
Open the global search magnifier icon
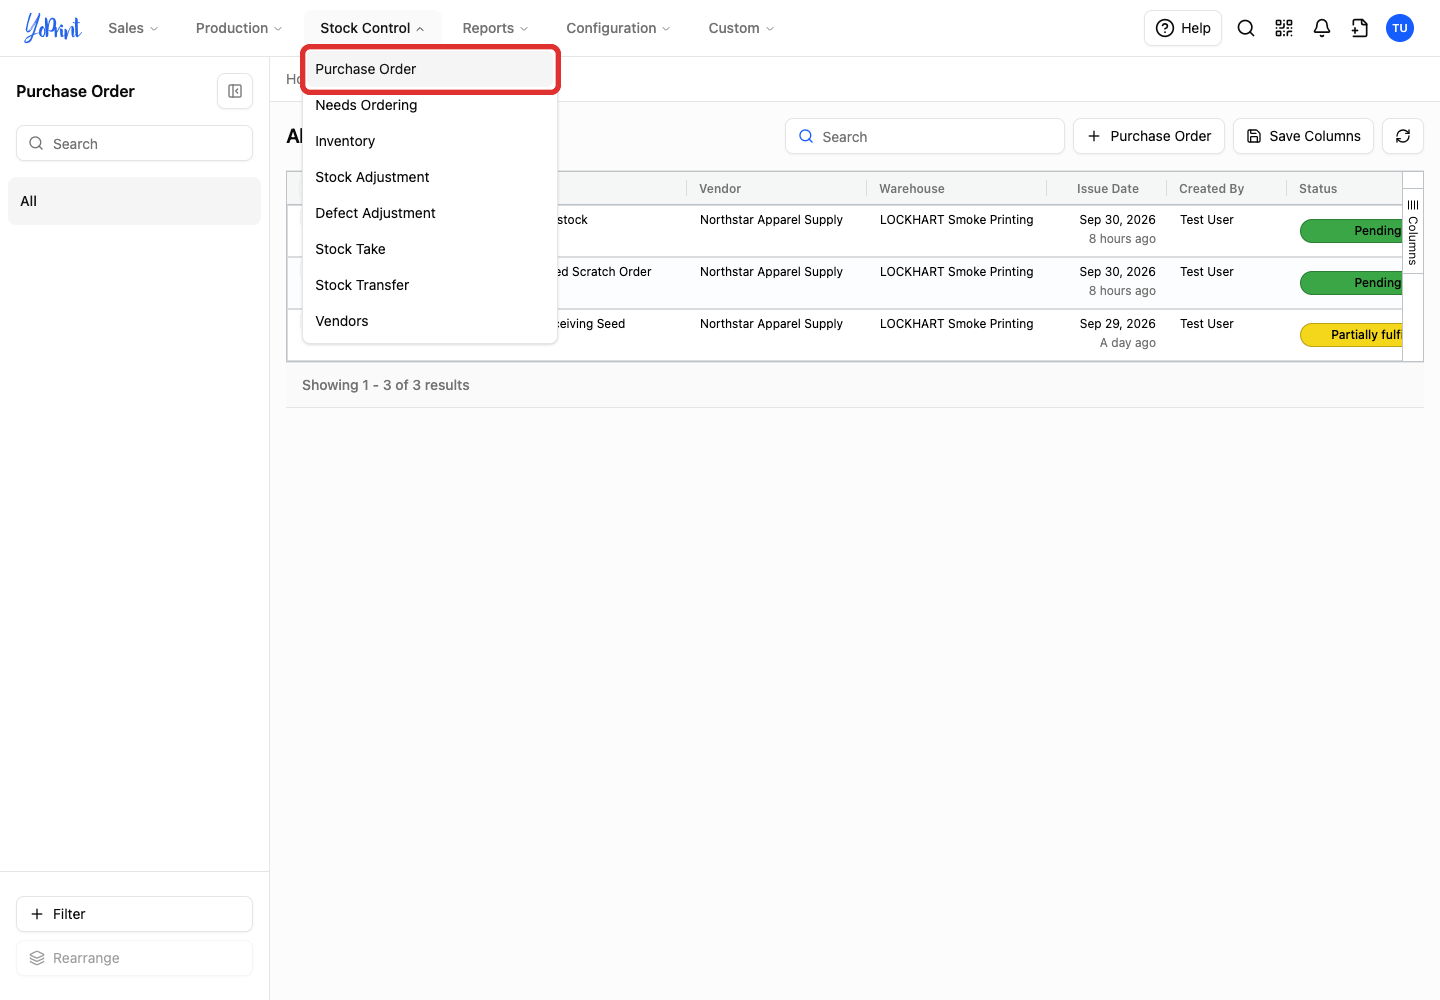[1246, 28]
